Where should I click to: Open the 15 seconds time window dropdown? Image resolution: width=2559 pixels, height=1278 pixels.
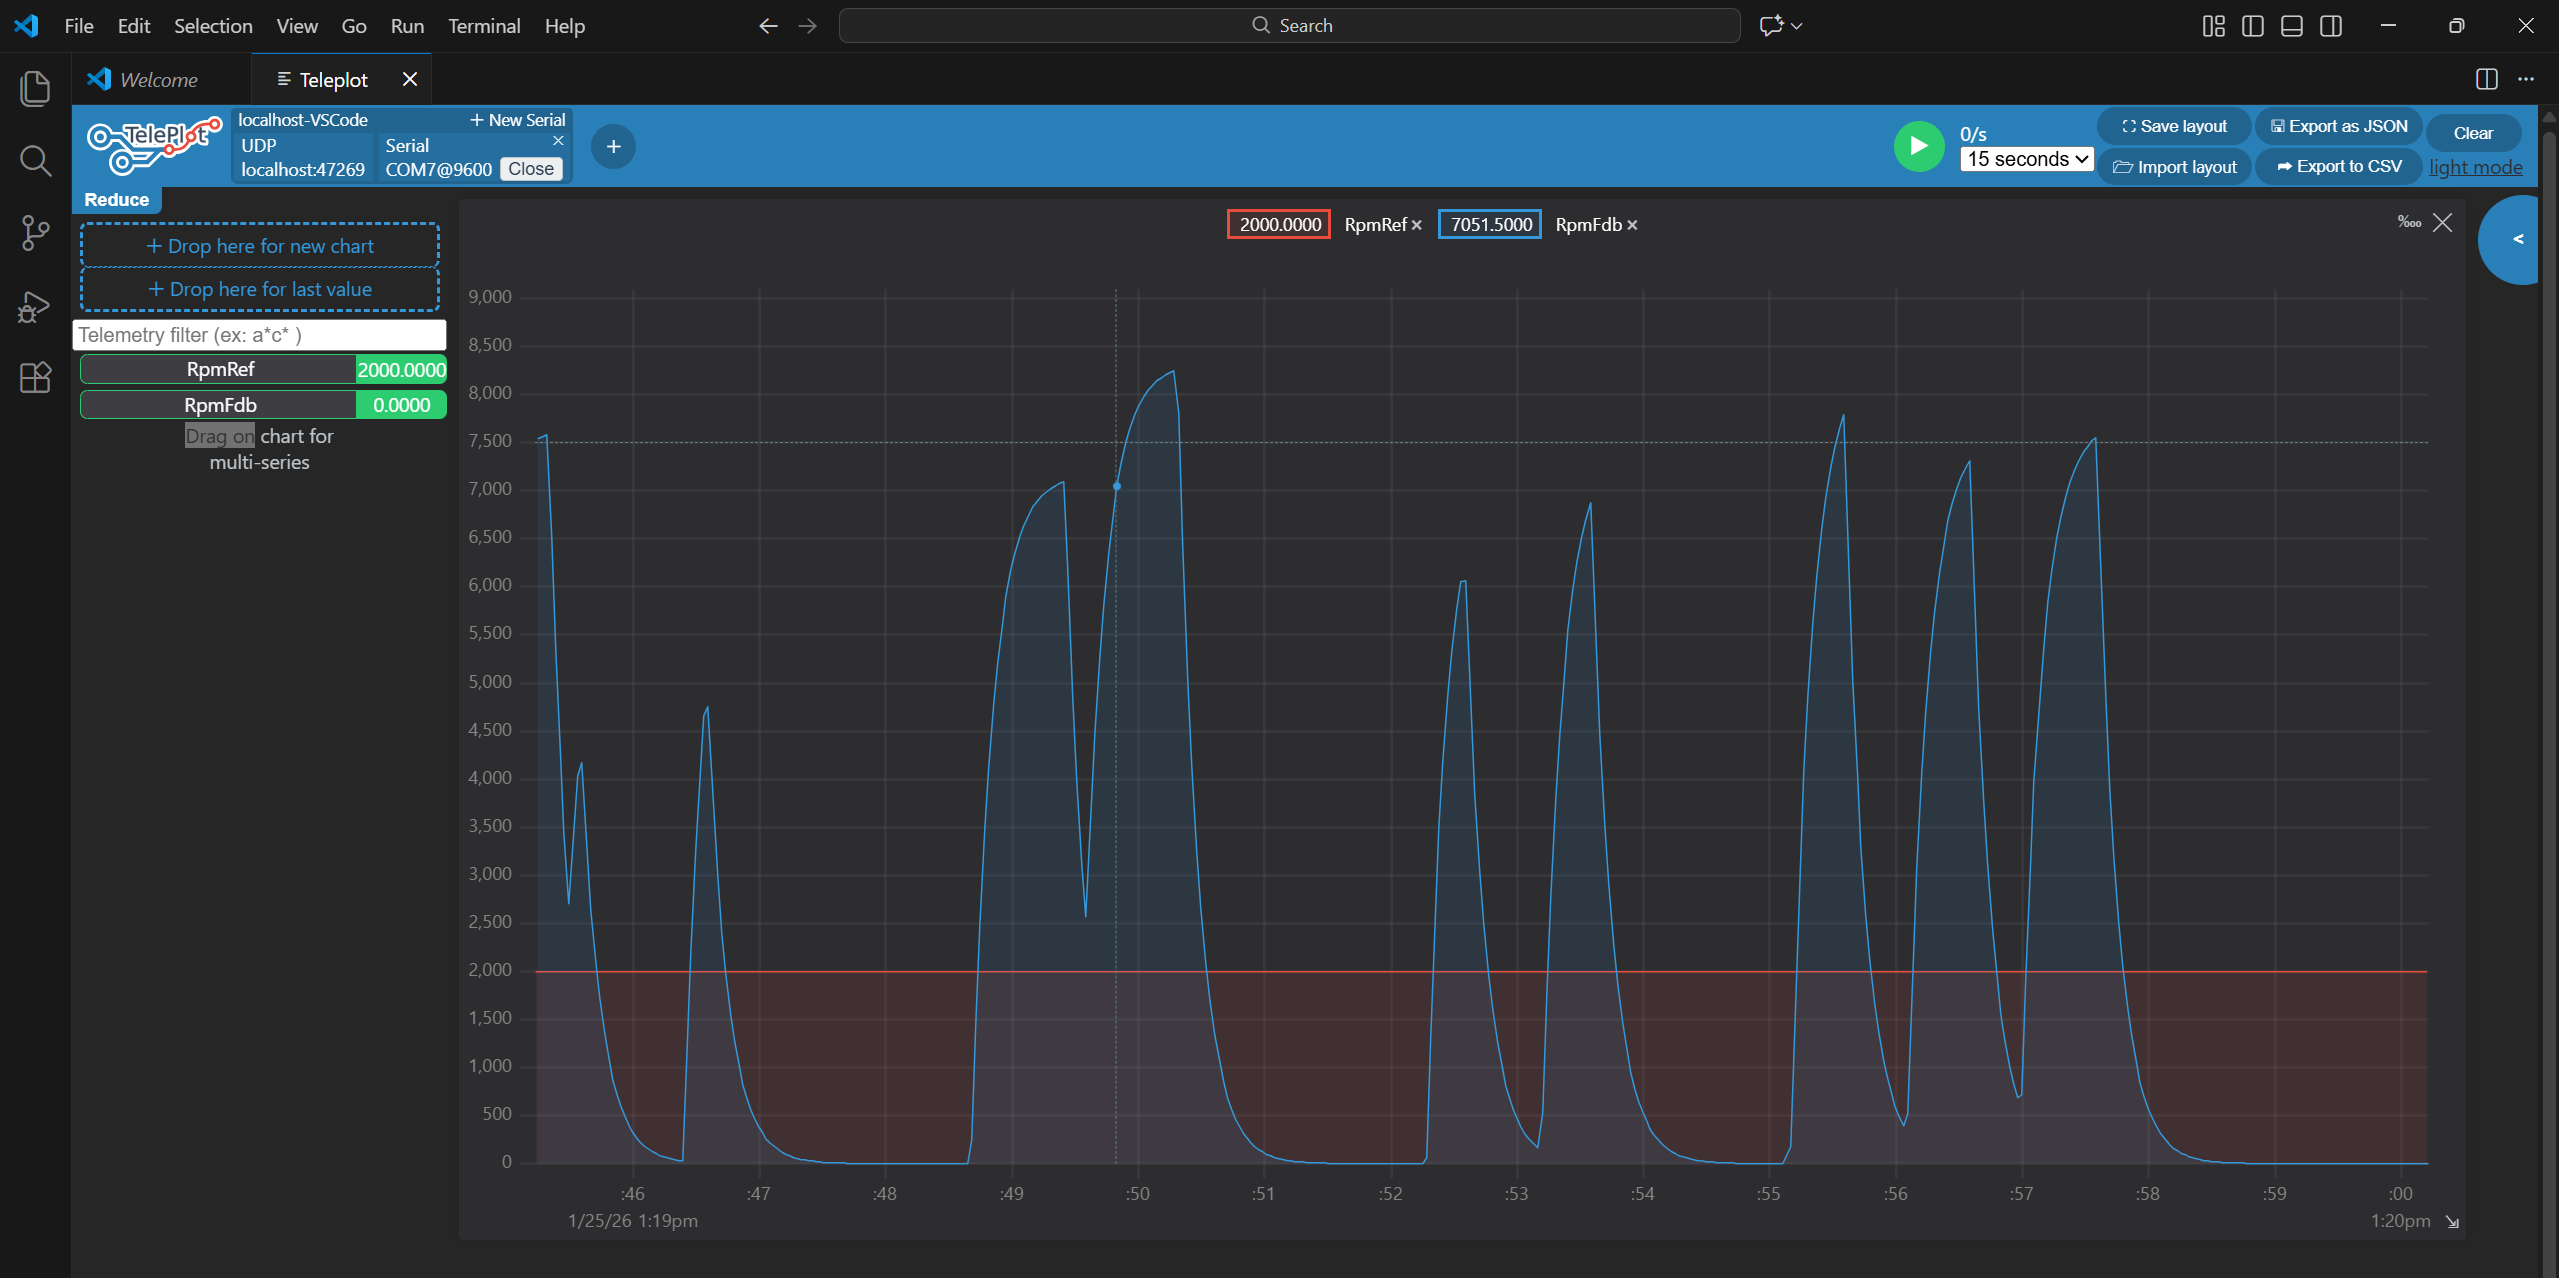coord(2026,159)
